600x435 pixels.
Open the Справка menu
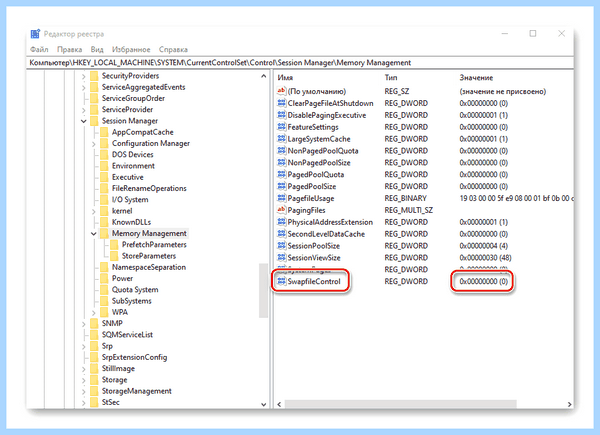[x=173, y=49]
